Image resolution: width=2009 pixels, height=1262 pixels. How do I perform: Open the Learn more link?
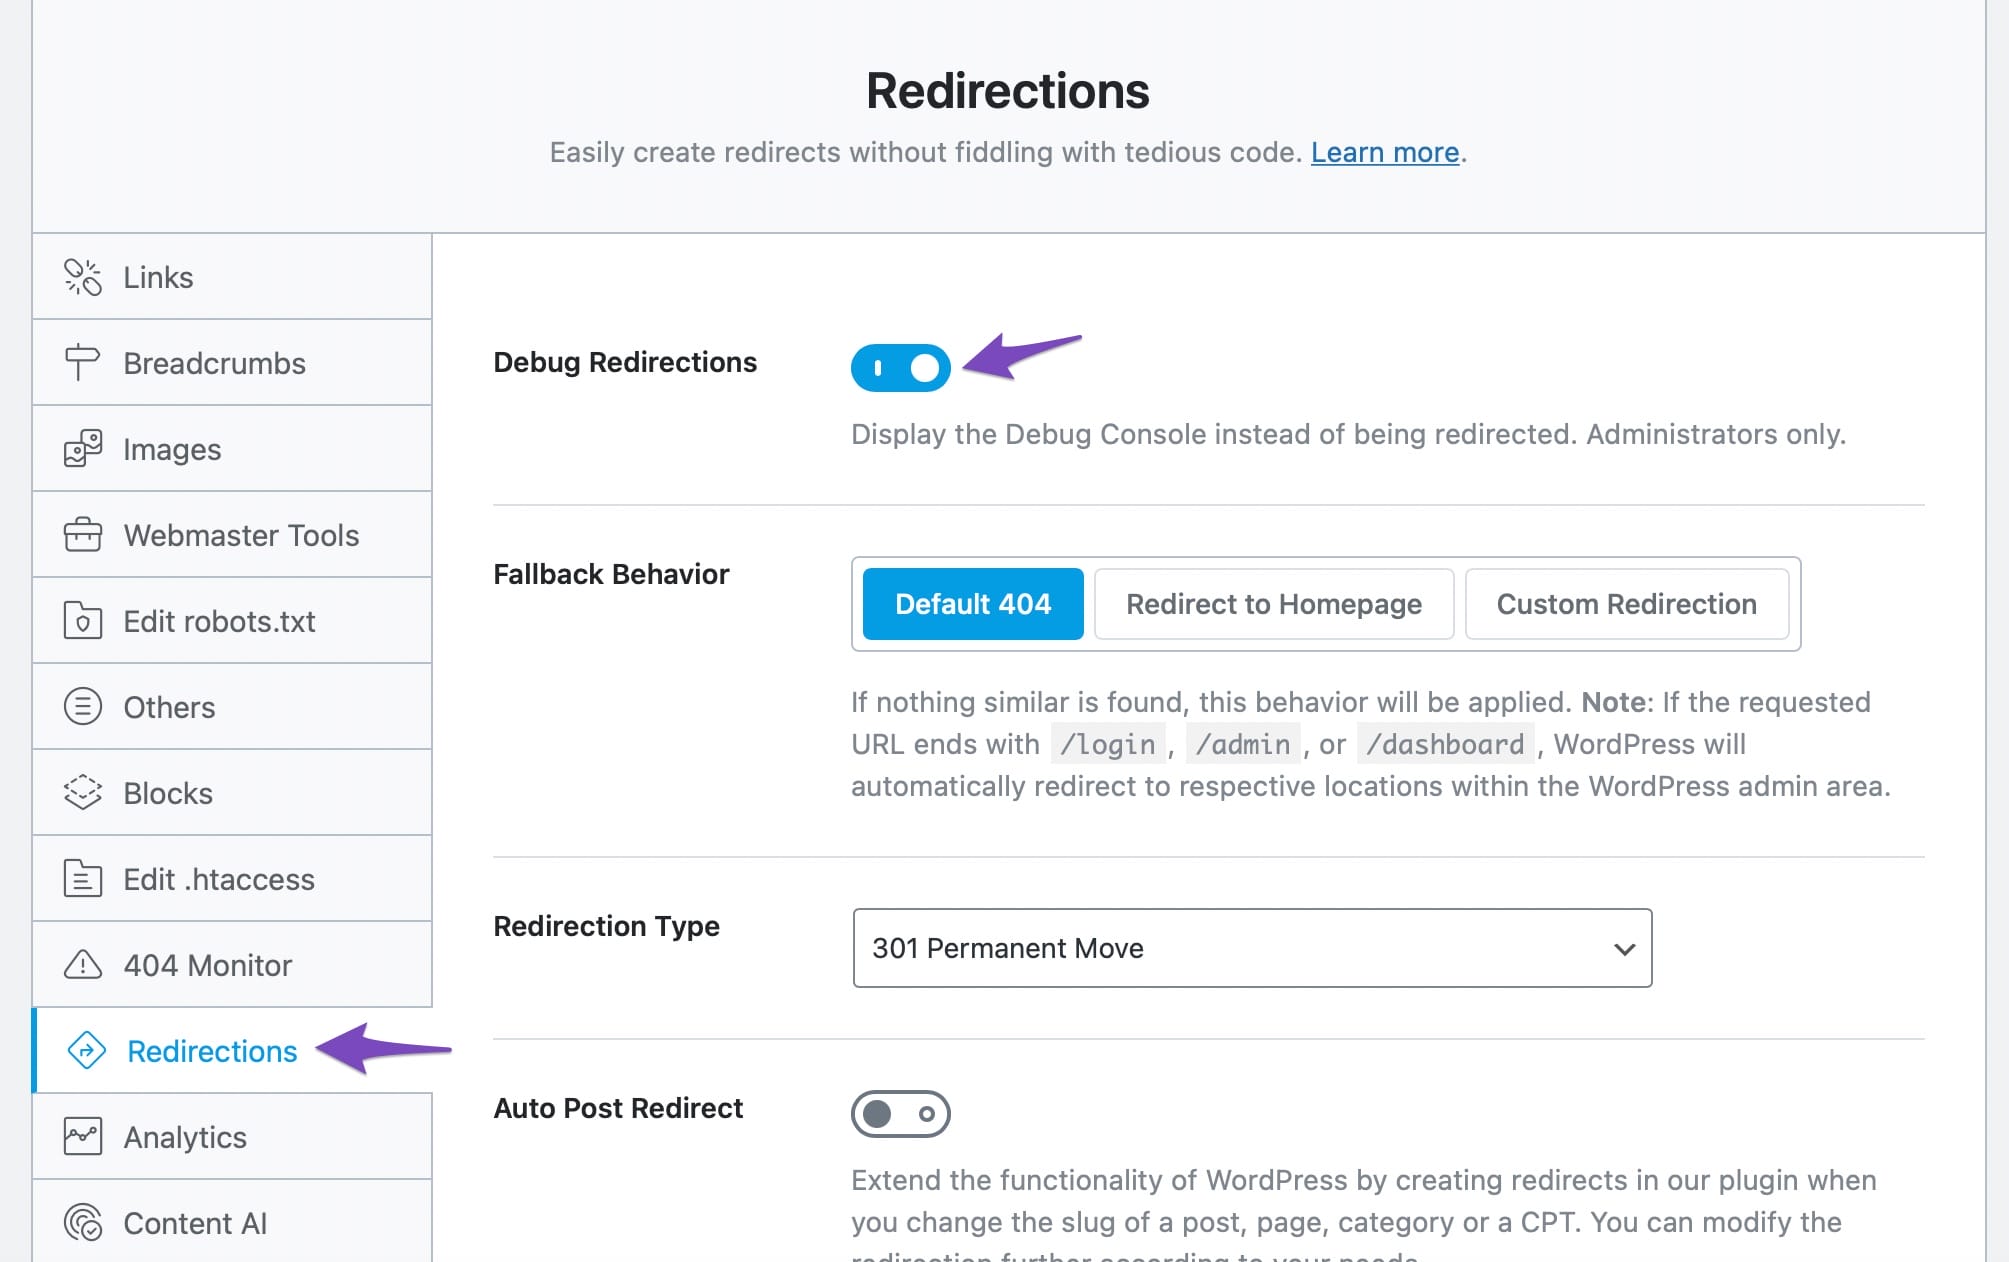(1384, 152)
